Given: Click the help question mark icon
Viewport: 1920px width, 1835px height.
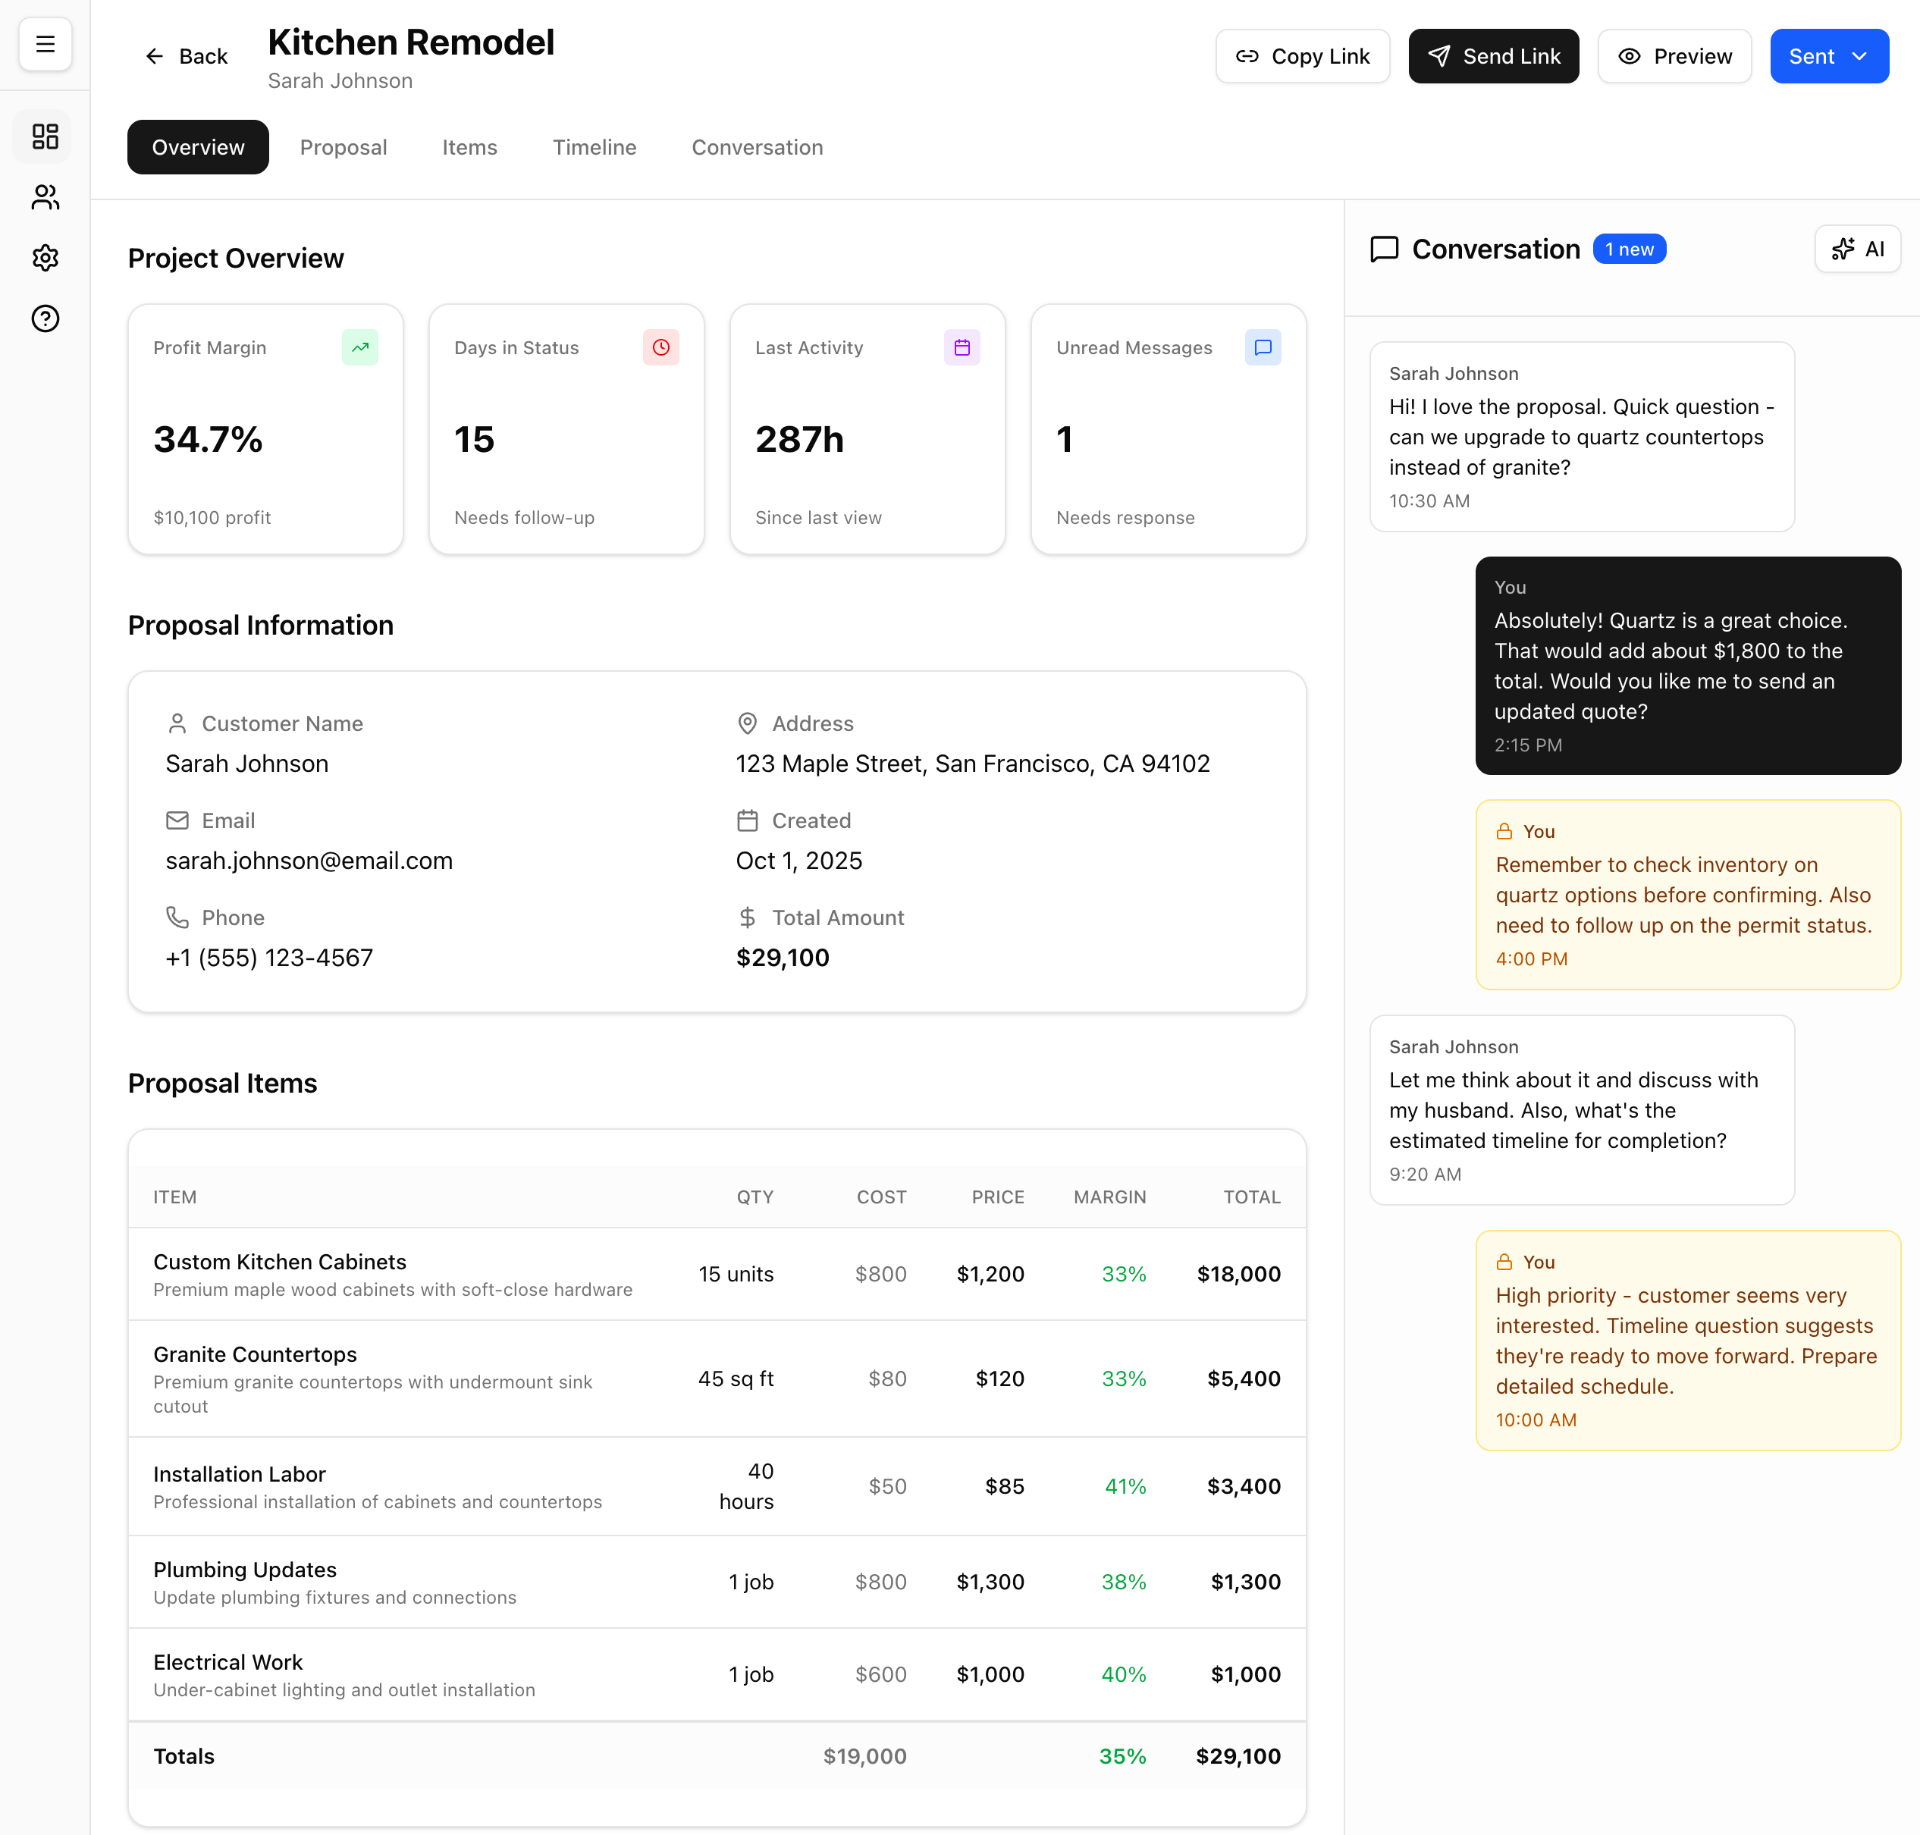Looking at the screenshot, I should (x=45, y=319).
